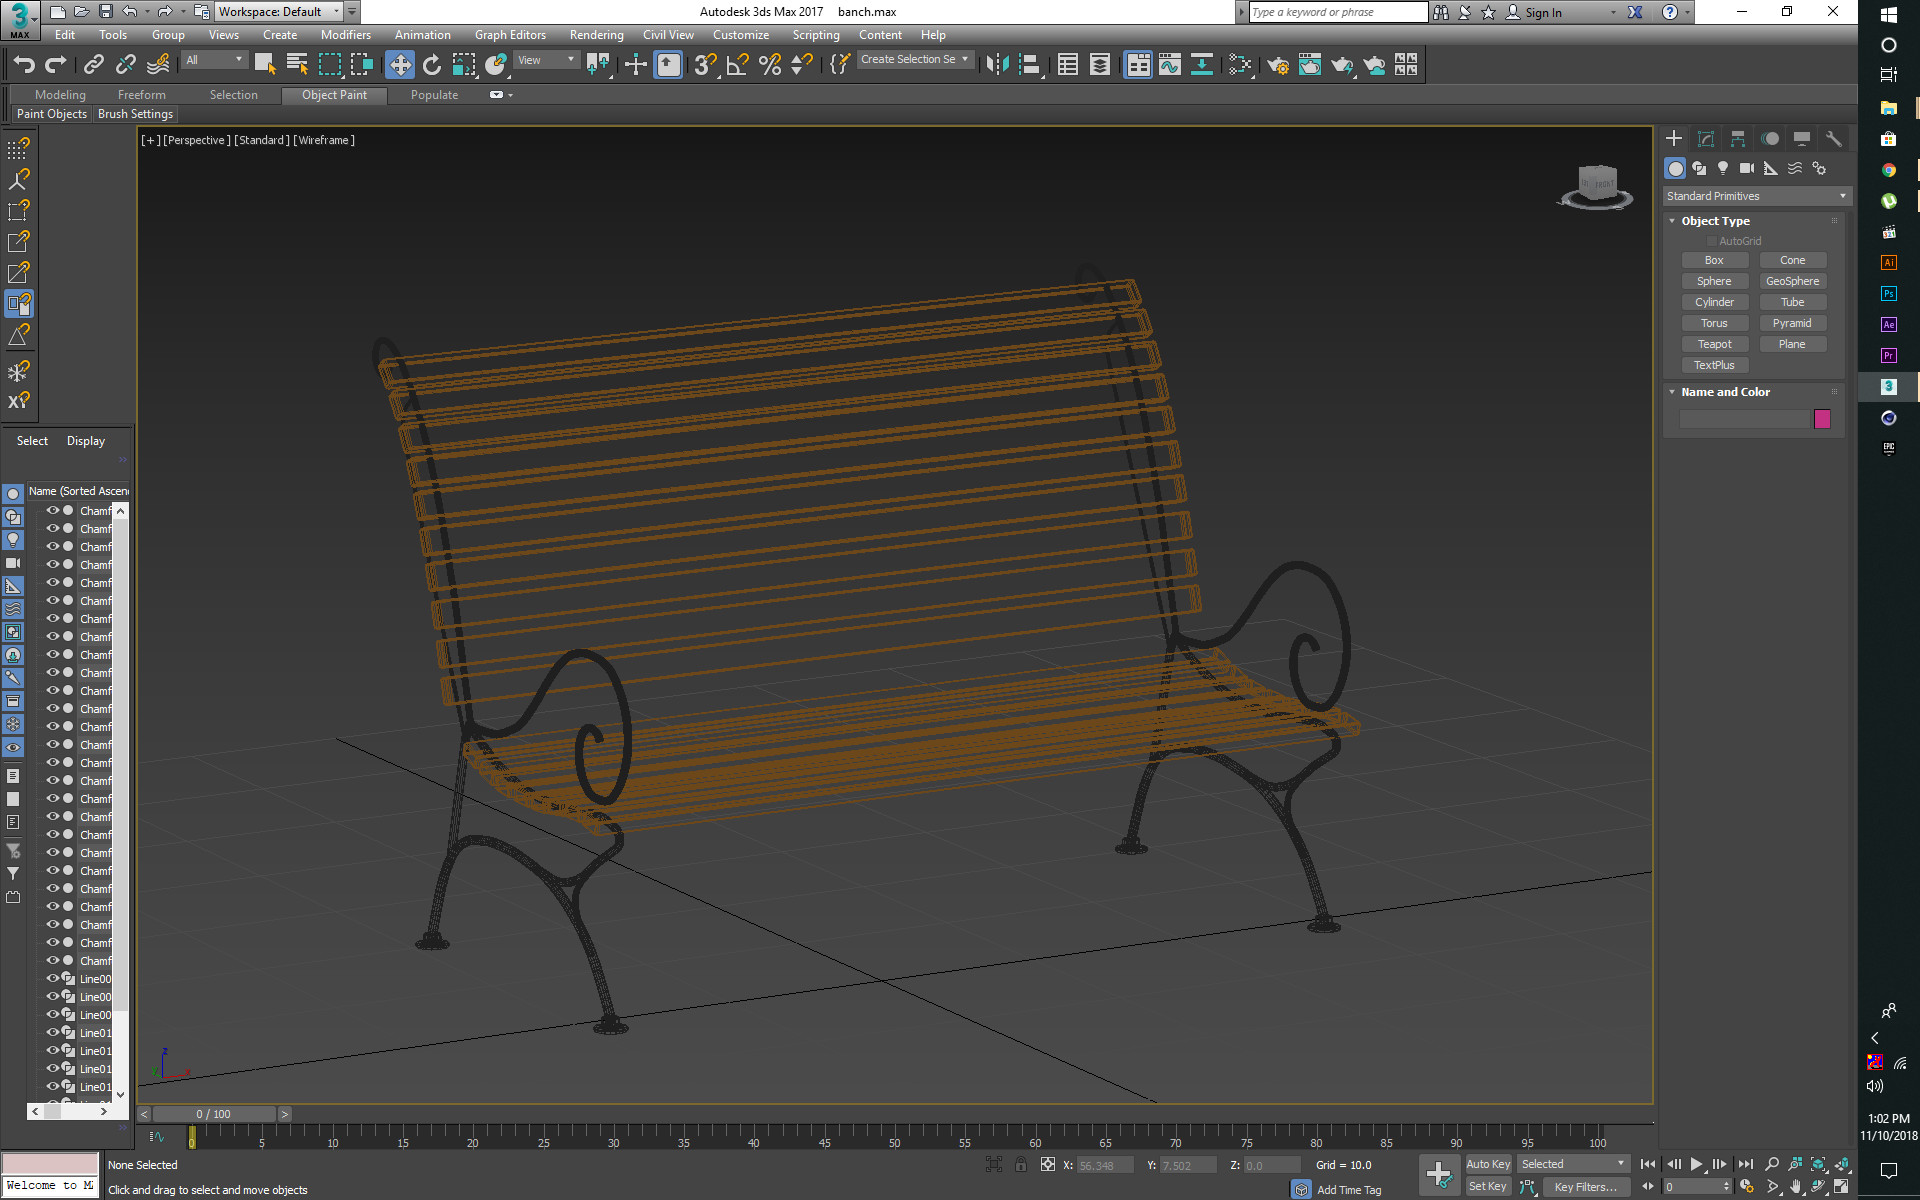1920x1200 pixels.
Task: Open the Workspace Default dropdown
Action: click(279, 12)
